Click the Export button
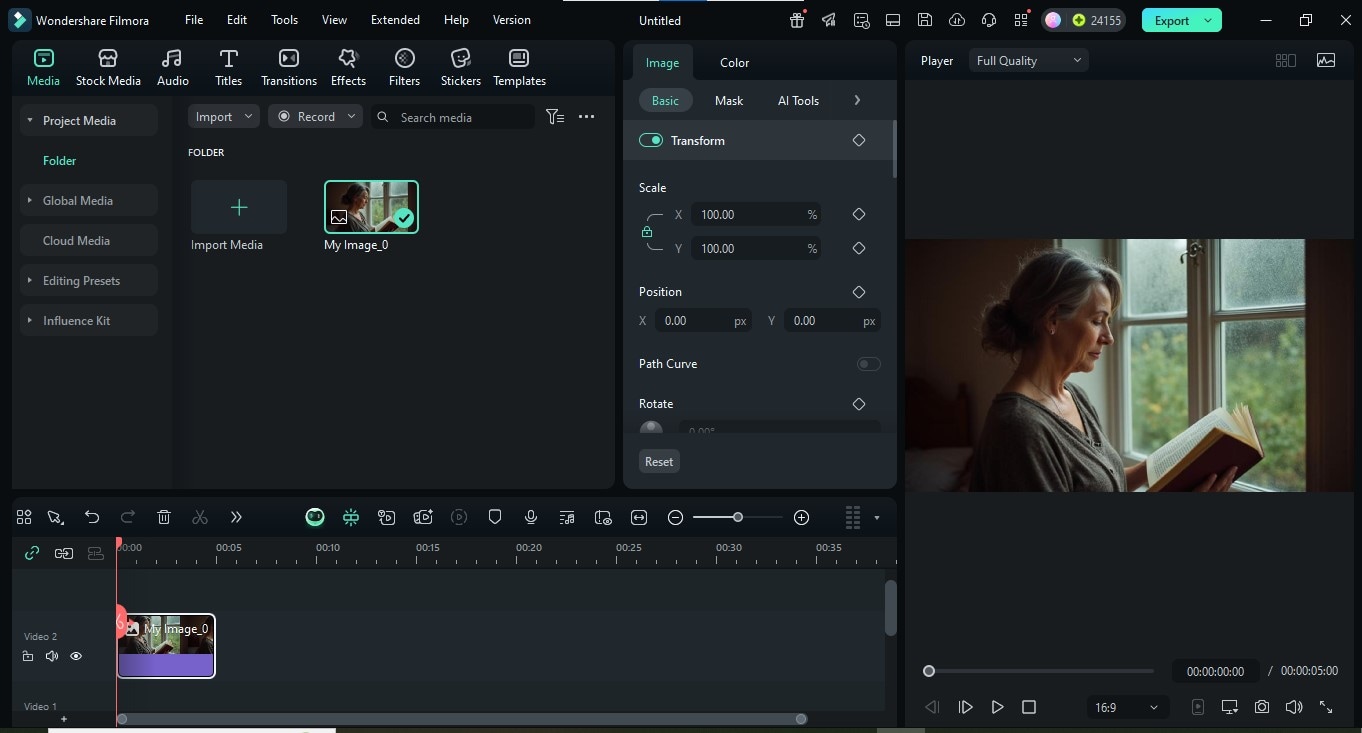 (x=1182, y=20)
